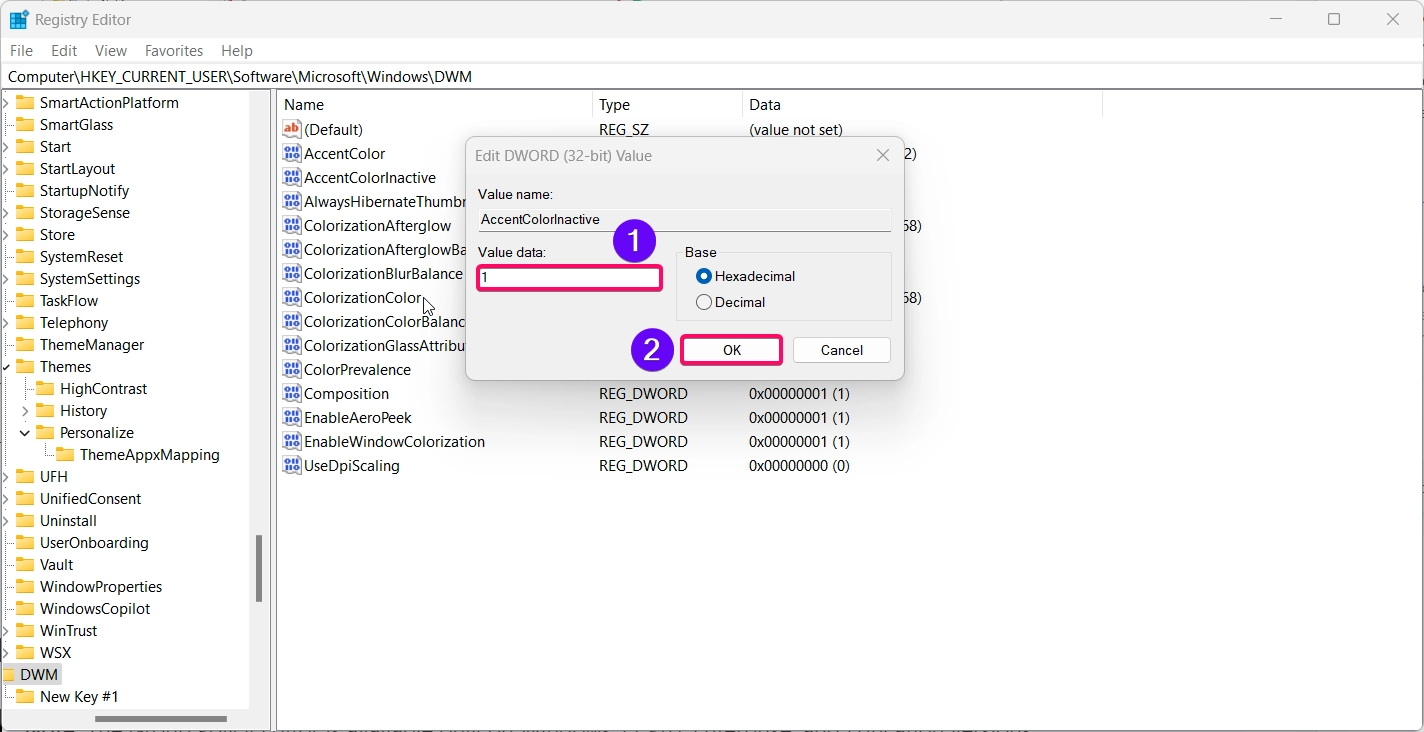The image size is (1424, 732).
Task: Open the Help menu
Action: (x=237, y=50)
